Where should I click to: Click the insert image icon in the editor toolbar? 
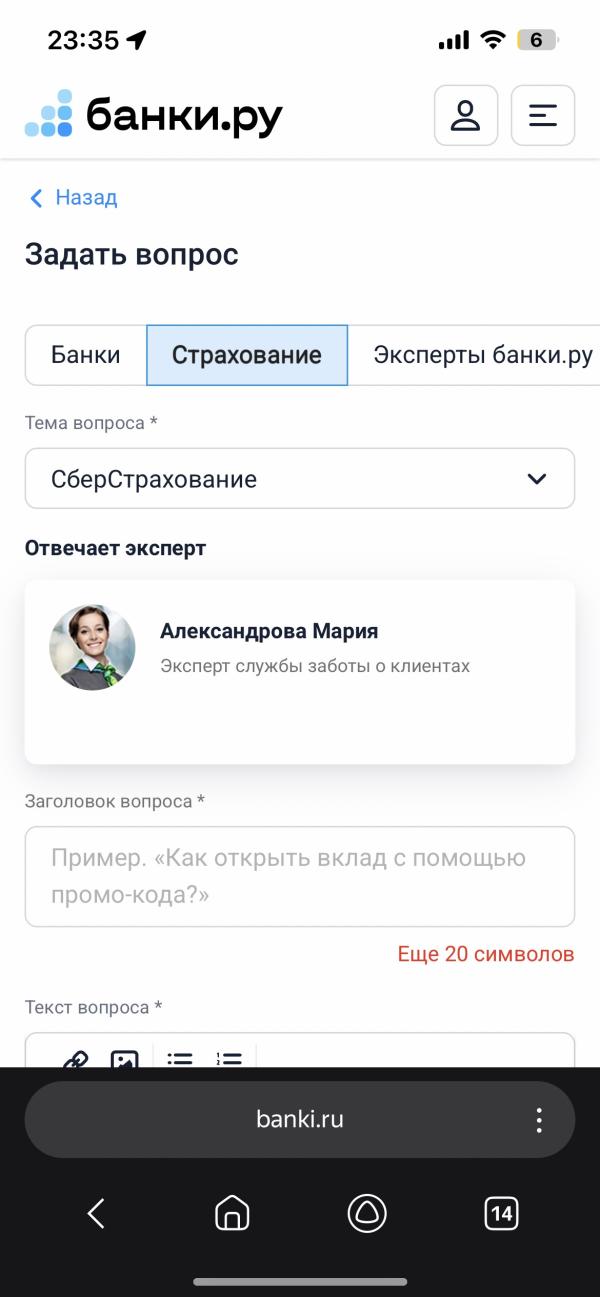pyautogui.click(x=123, y=1057)
